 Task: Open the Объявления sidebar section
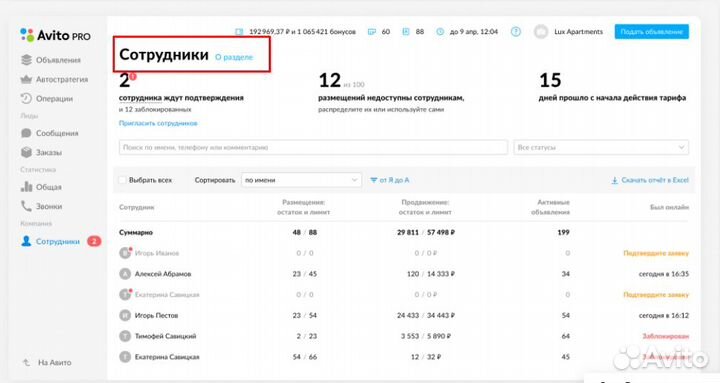click(51, 60)
